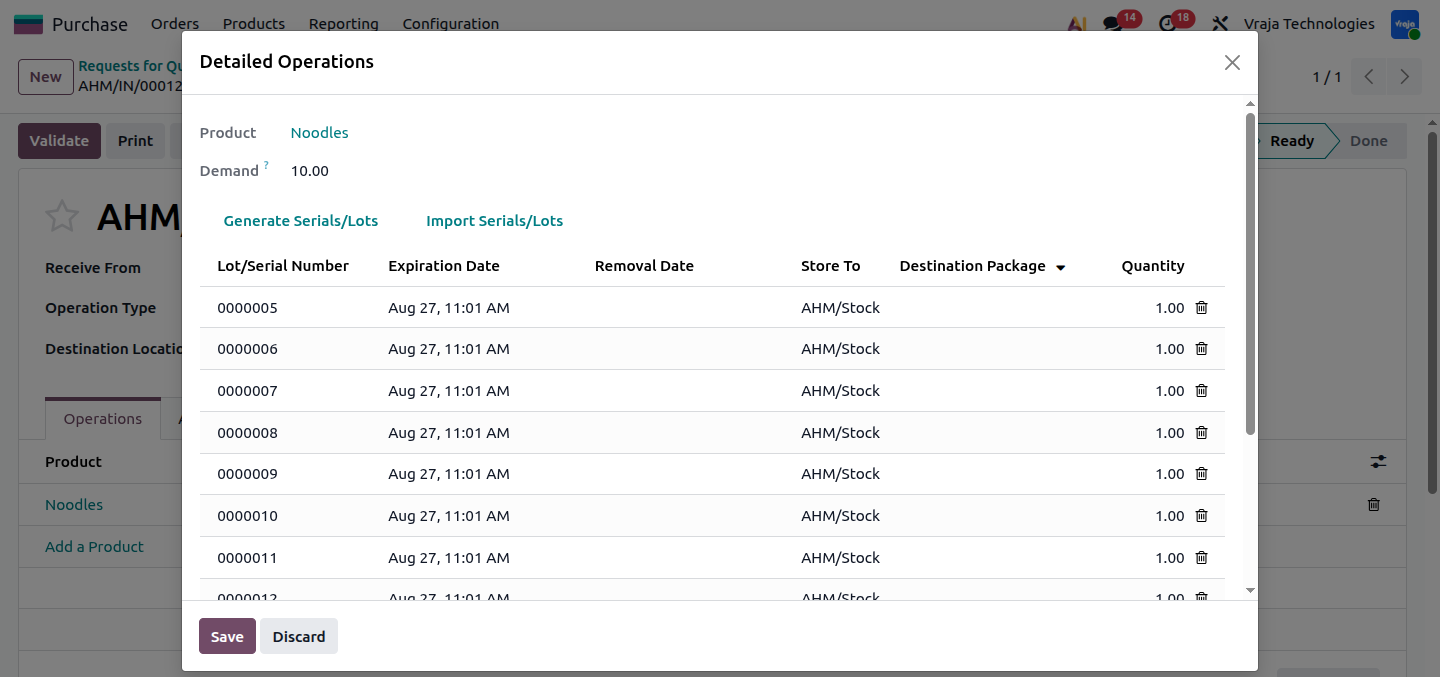Click Generate Serials/Lots
Image resolution: width=1440 pixels, height=677 pixels.
[301, 221]
